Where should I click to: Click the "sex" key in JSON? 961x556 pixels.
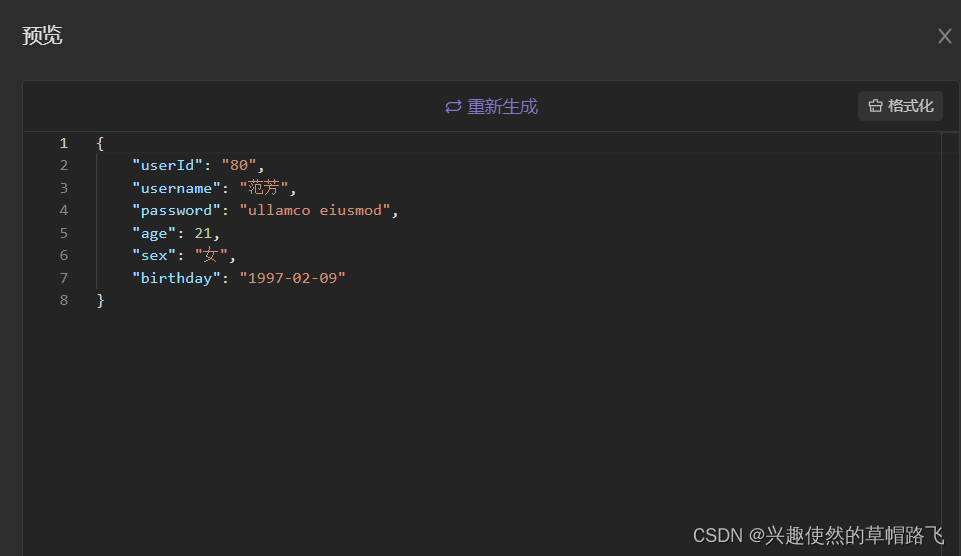pos(154,256)
